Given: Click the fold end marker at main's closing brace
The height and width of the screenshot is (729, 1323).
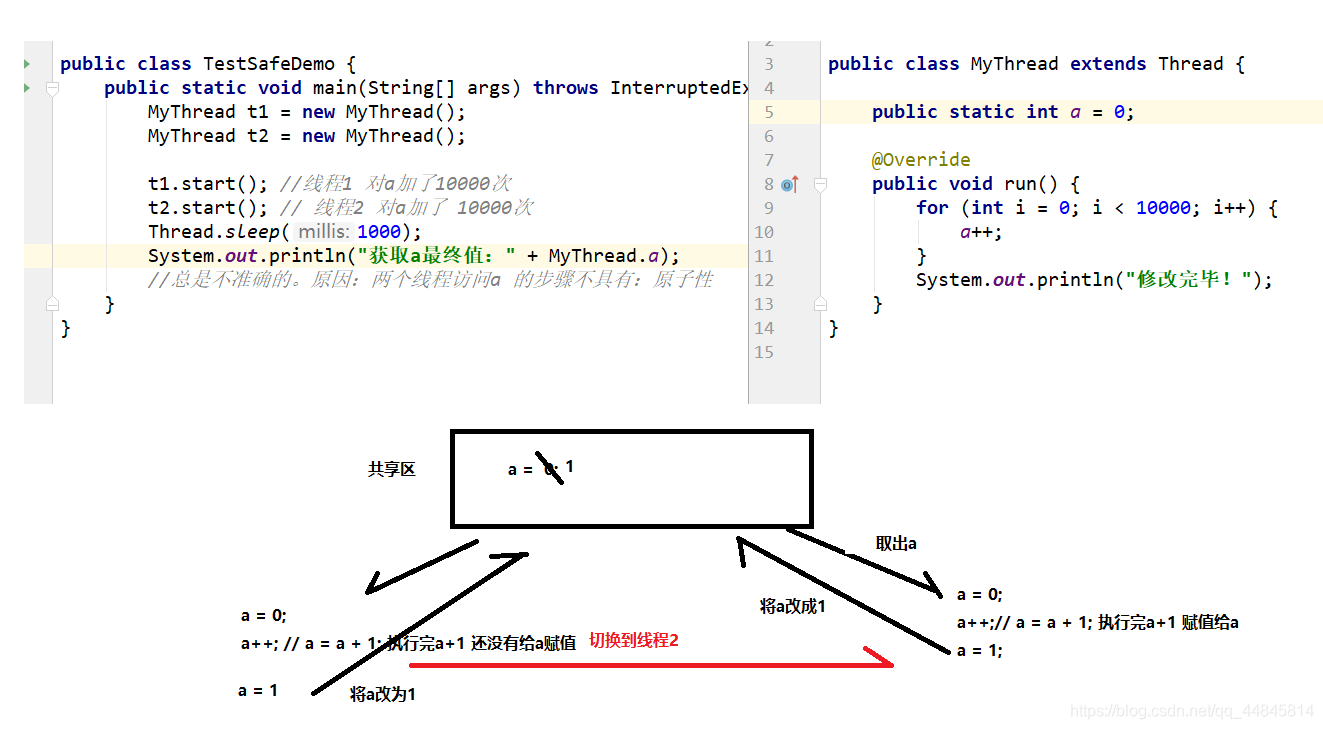Looking at the screenshot, I should [52, 304].
